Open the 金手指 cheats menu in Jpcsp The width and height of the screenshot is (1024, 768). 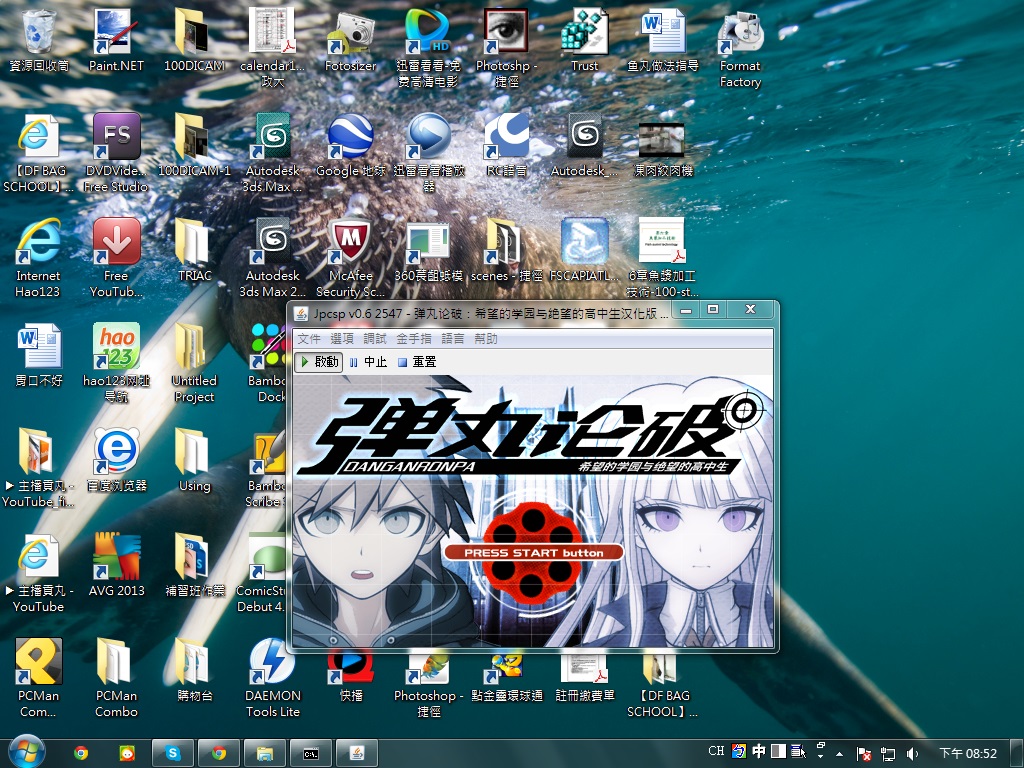pyautogui.click(x=413, y=338)
